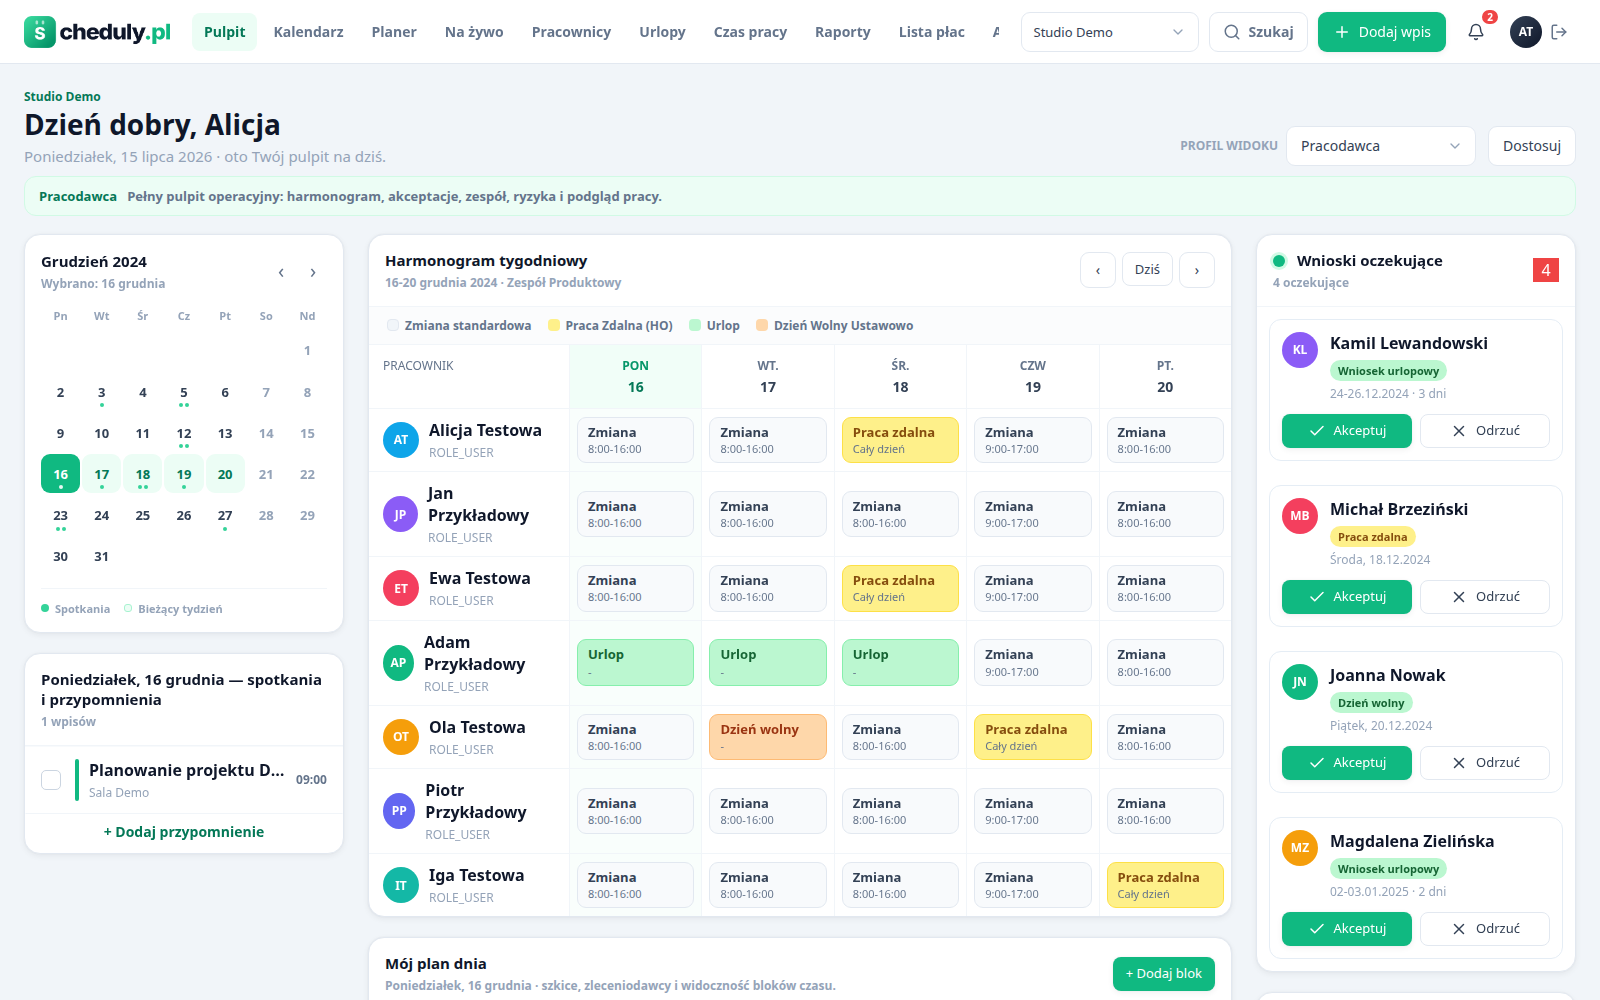Screen dimensions: 1600x1000
Task: Expand the truncated navigation item after Lista płac
Action: coord(996,32)
